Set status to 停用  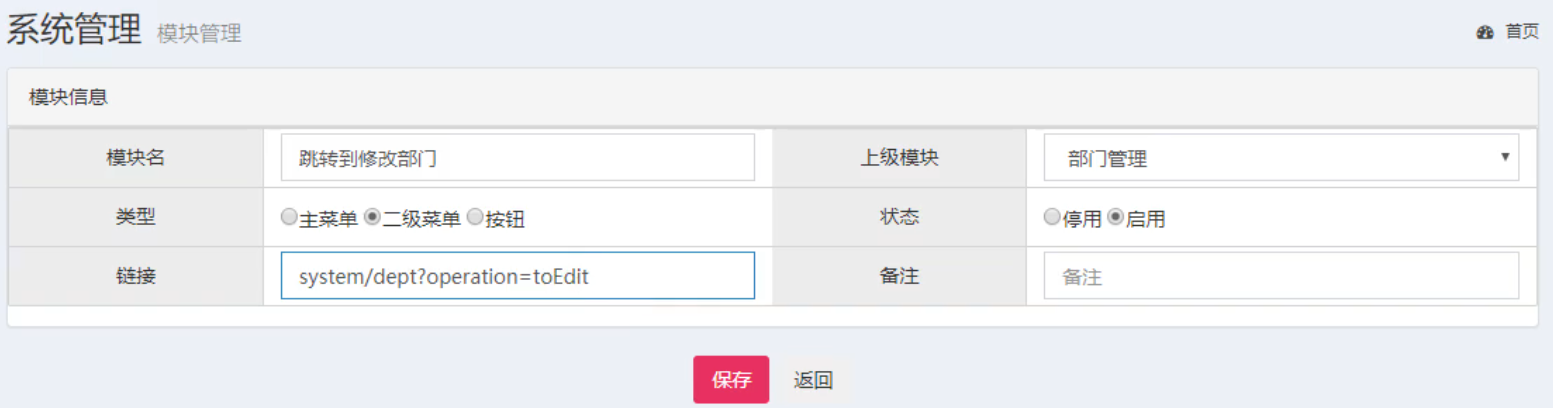[1051, 217]
